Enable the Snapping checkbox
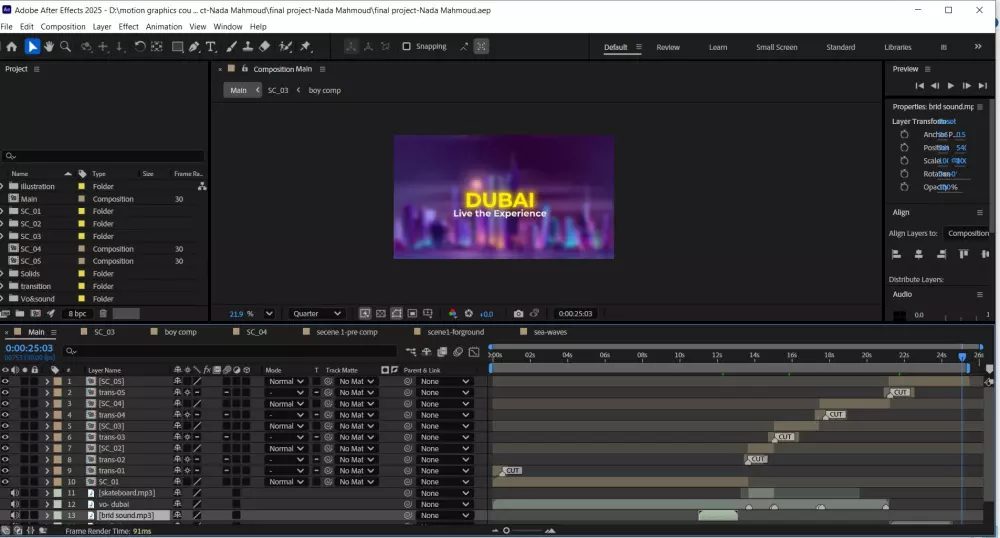 point(407,46)
